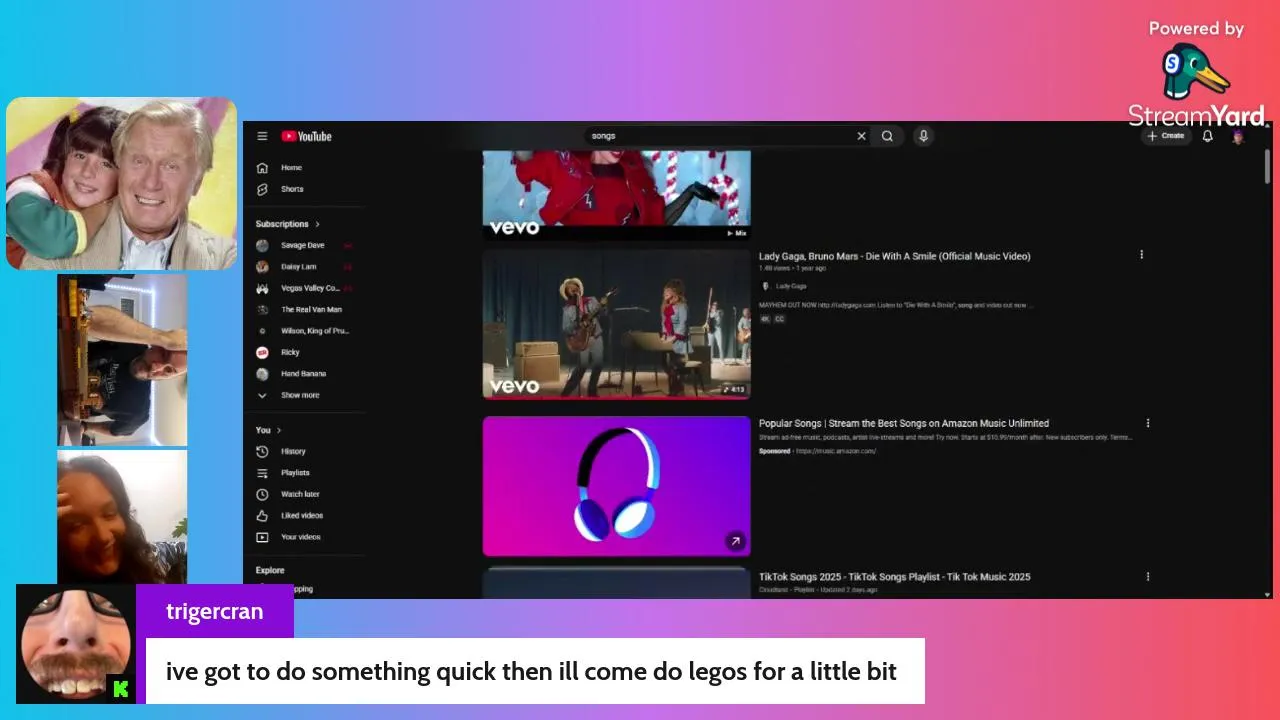
Task: Open the Savage Dave subscription channel
Action: [x=302, y=245]
